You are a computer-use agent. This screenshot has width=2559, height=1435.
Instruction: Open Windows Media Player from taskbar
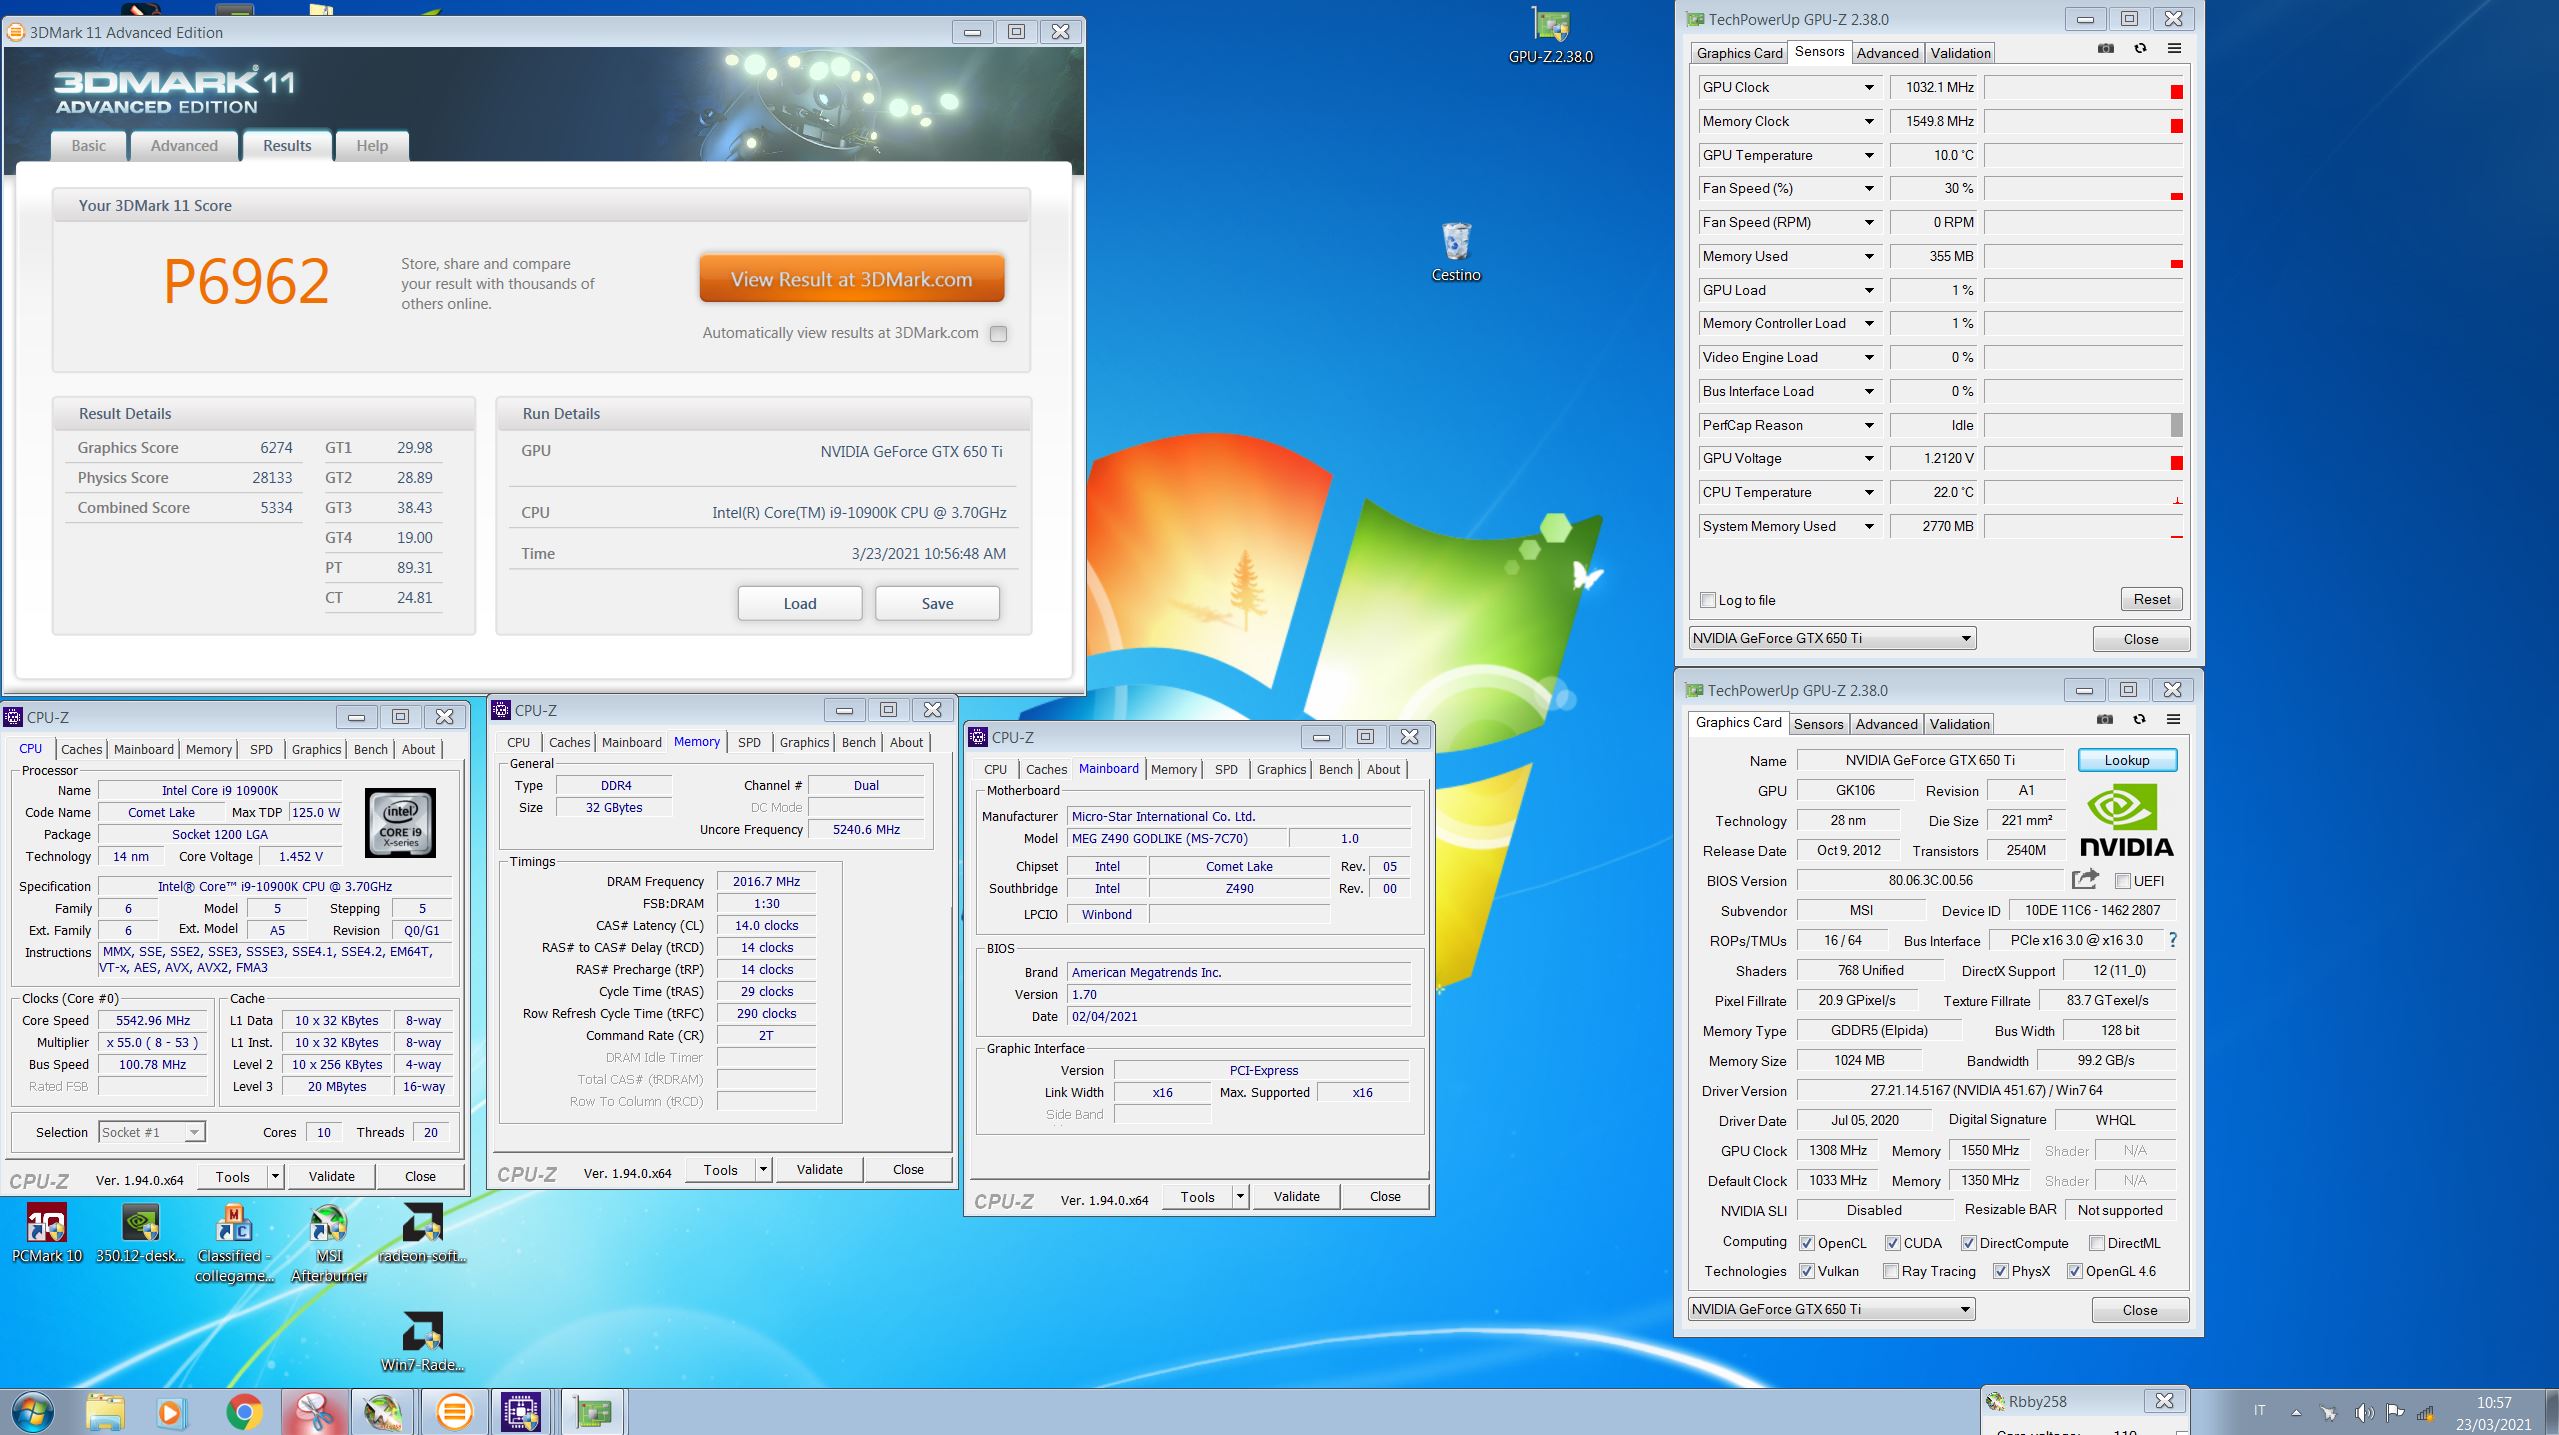click(172, 1412)
